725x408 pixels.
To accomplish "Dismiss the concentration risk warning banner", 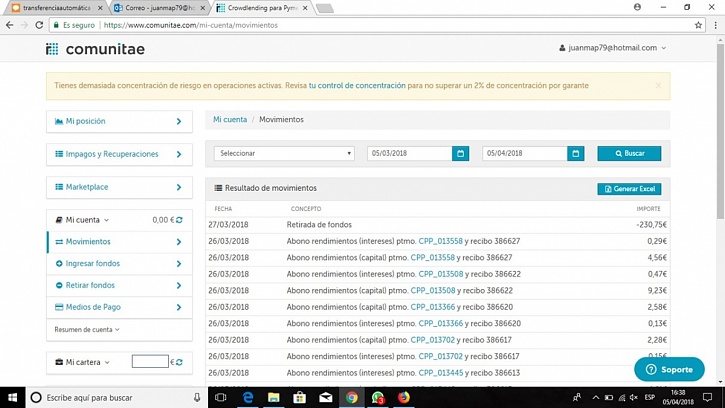I will (658, 86).
